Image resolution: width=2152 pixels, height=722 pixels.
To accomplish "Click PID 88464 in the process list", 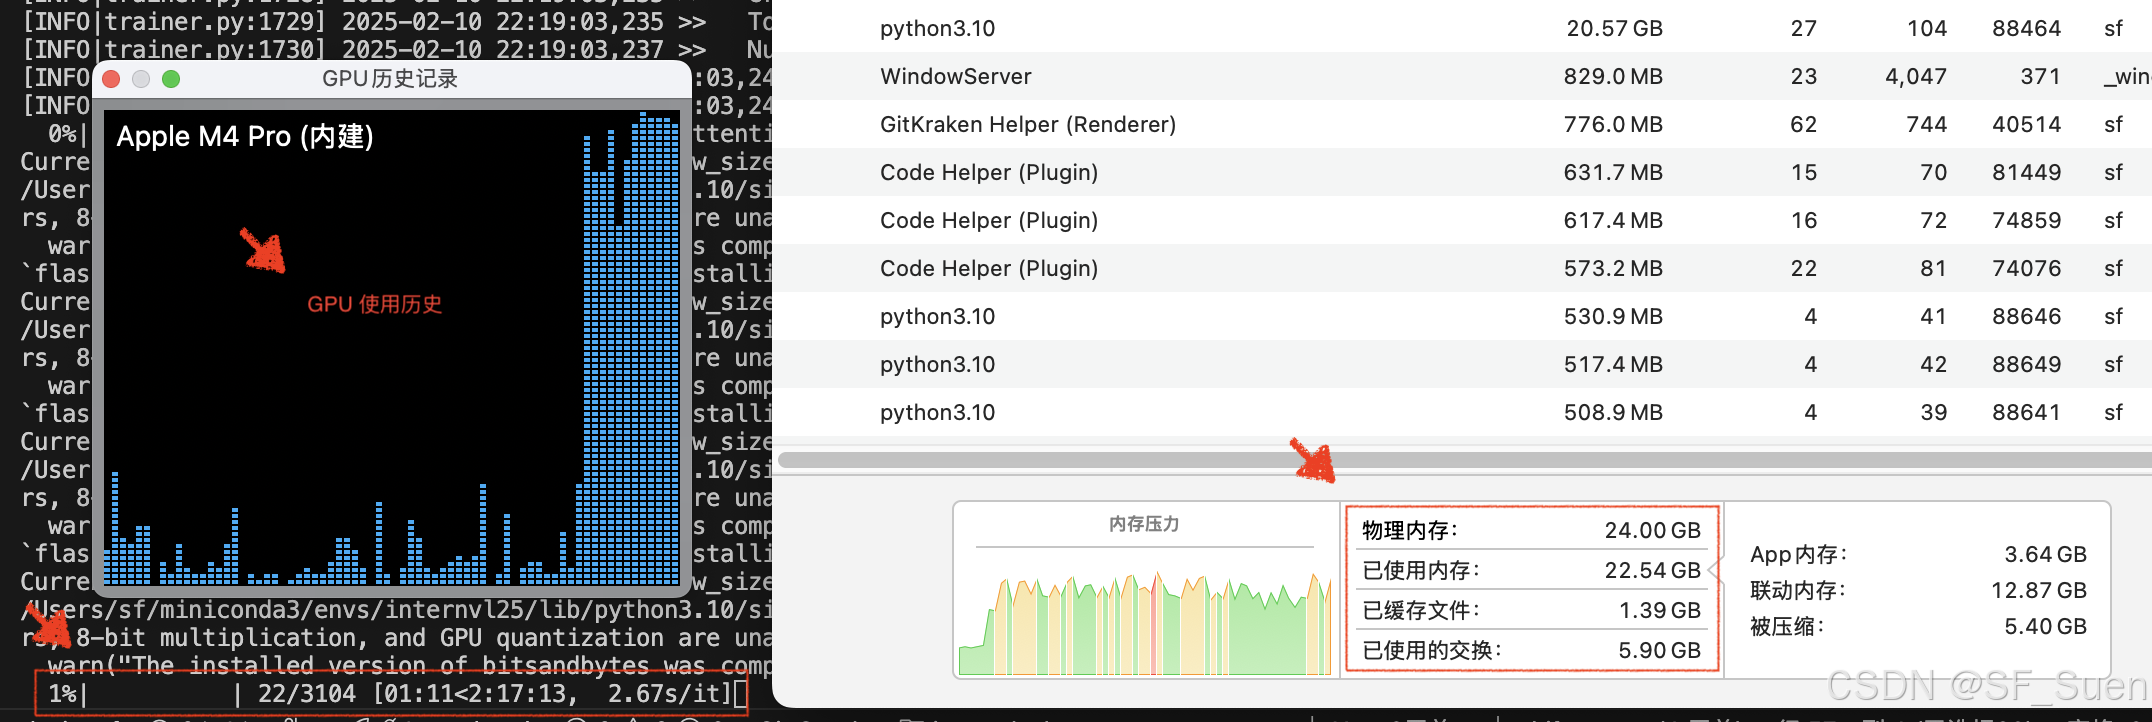I will point(2026,28).
